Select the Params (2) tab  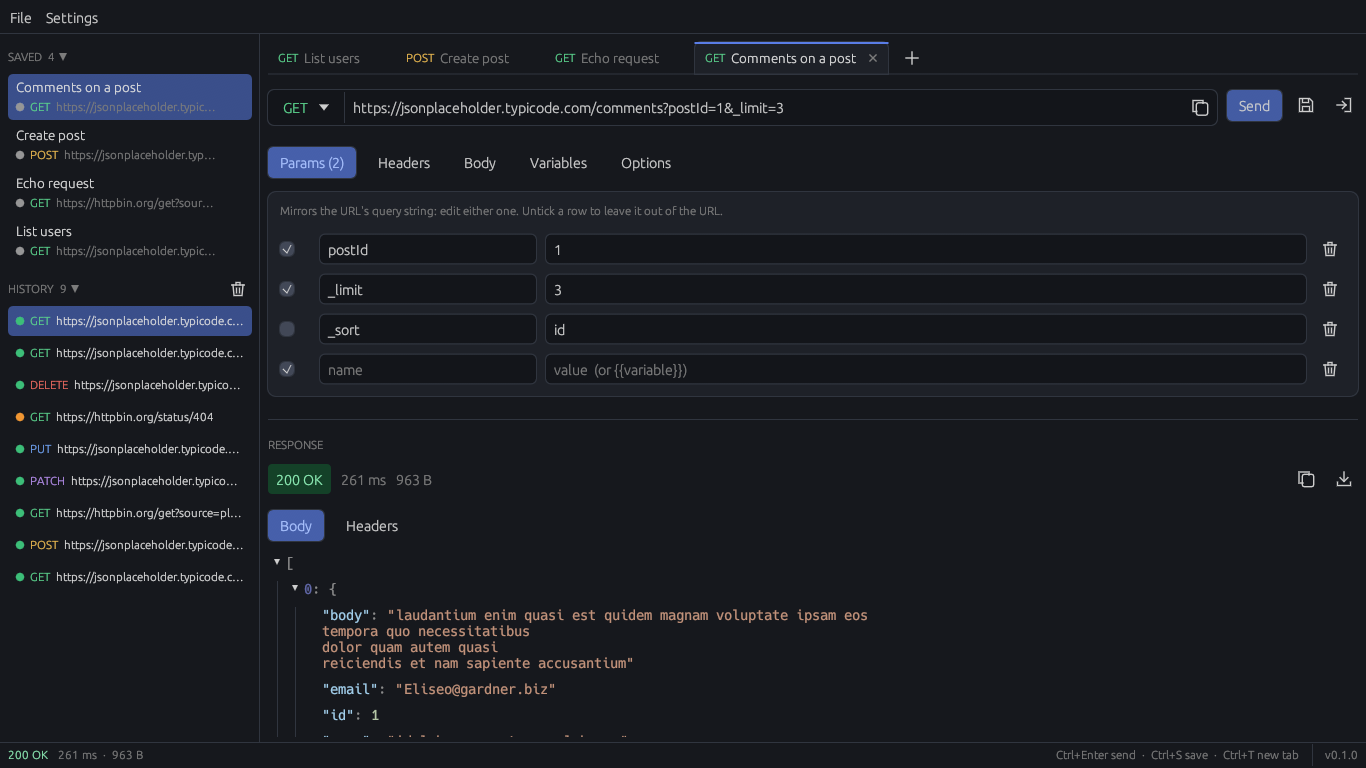312,163
